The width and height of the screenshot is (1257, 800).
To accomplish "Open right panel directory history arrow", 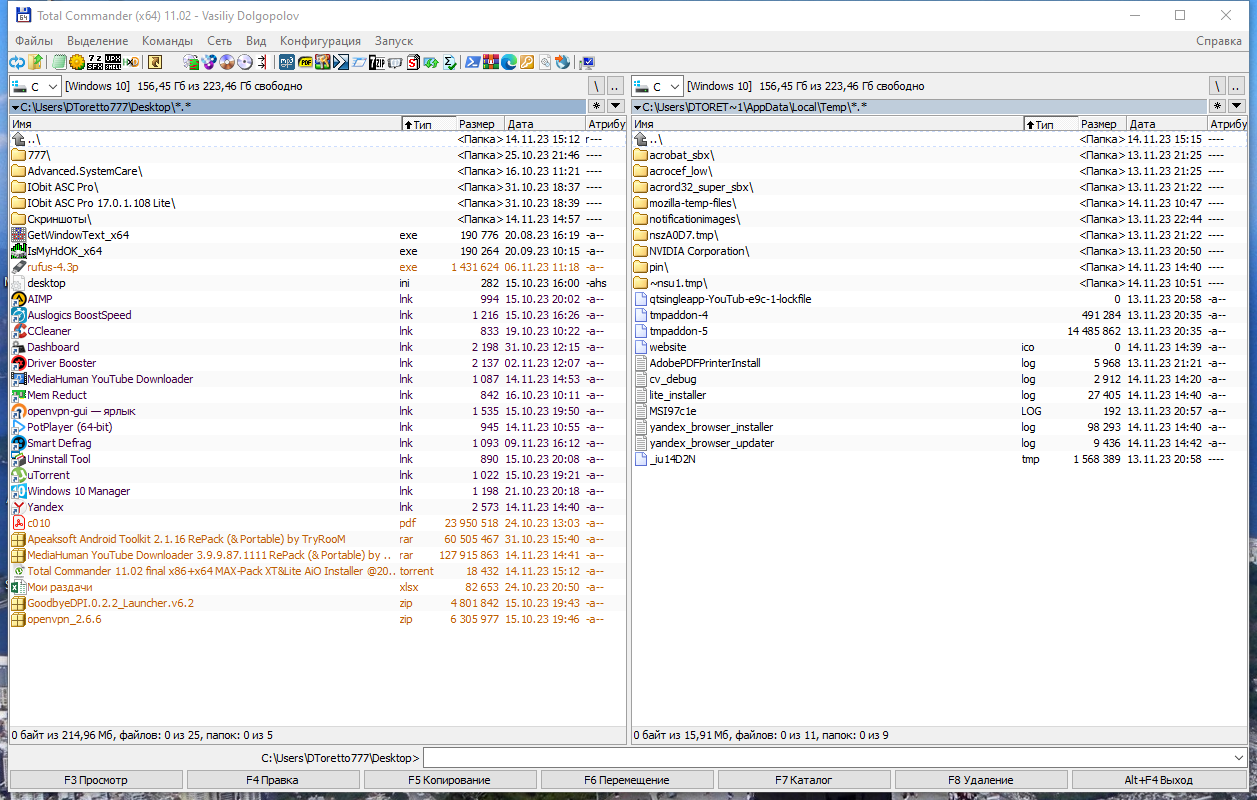I will pyautogui.click(x=1237, y=106).
